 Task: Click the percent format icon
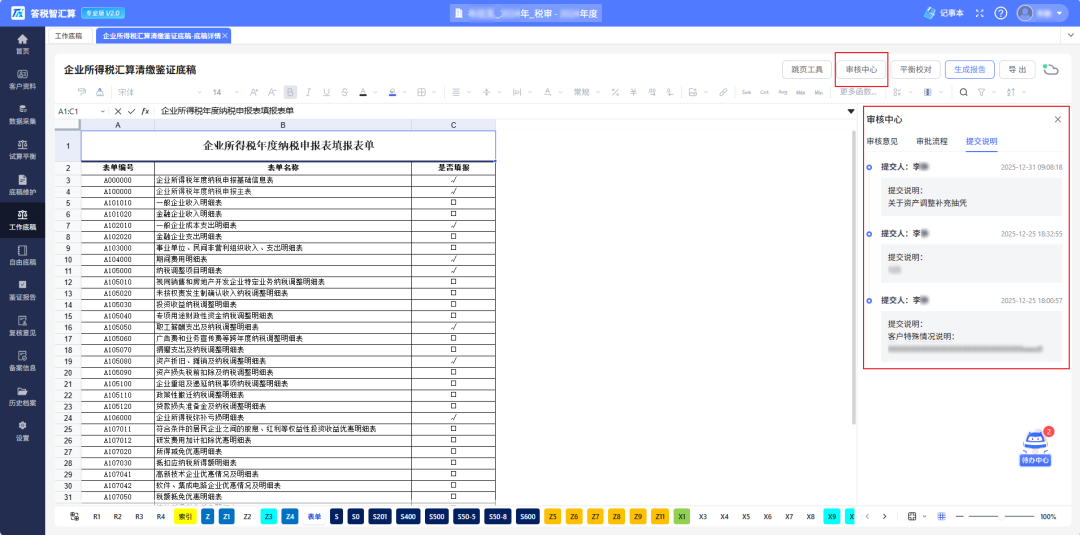point(614,92)
